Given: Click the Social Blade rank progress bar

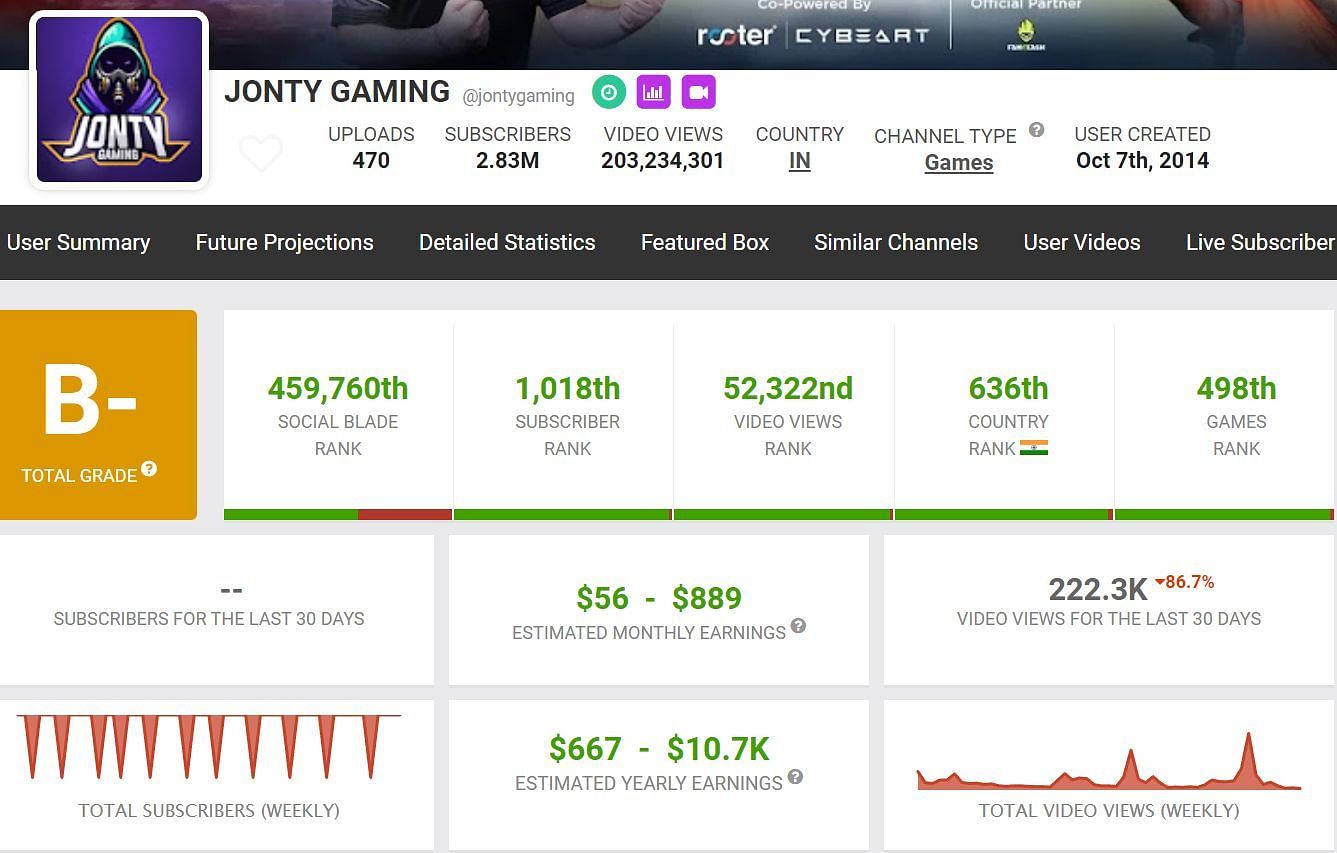Looking at the screenshot, I should [338, 515].
